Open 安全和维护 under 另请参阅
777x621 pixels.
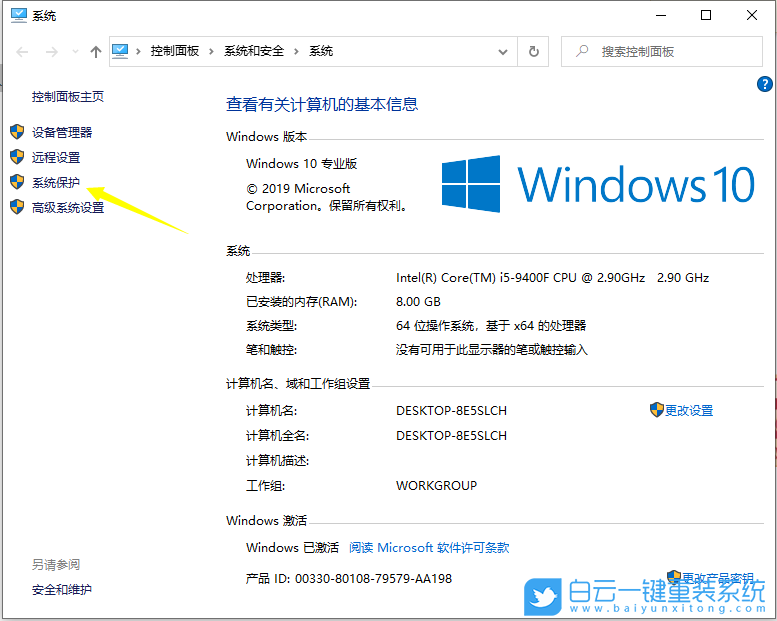click(x=62, y=590)
